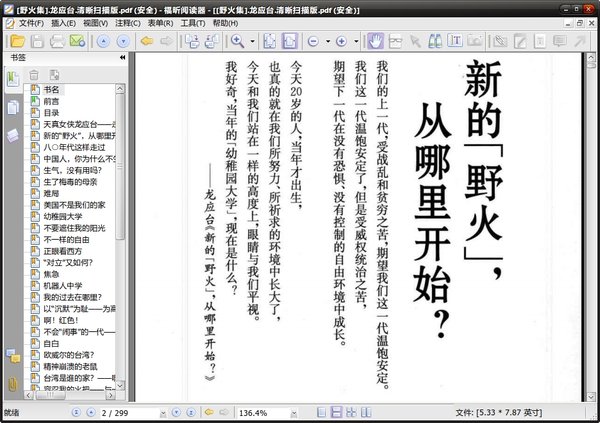Go to previous view with the status bar yellow arrow
Image resolution: width=600 pixels, height=423 pixels.
(x=209, y=412)
